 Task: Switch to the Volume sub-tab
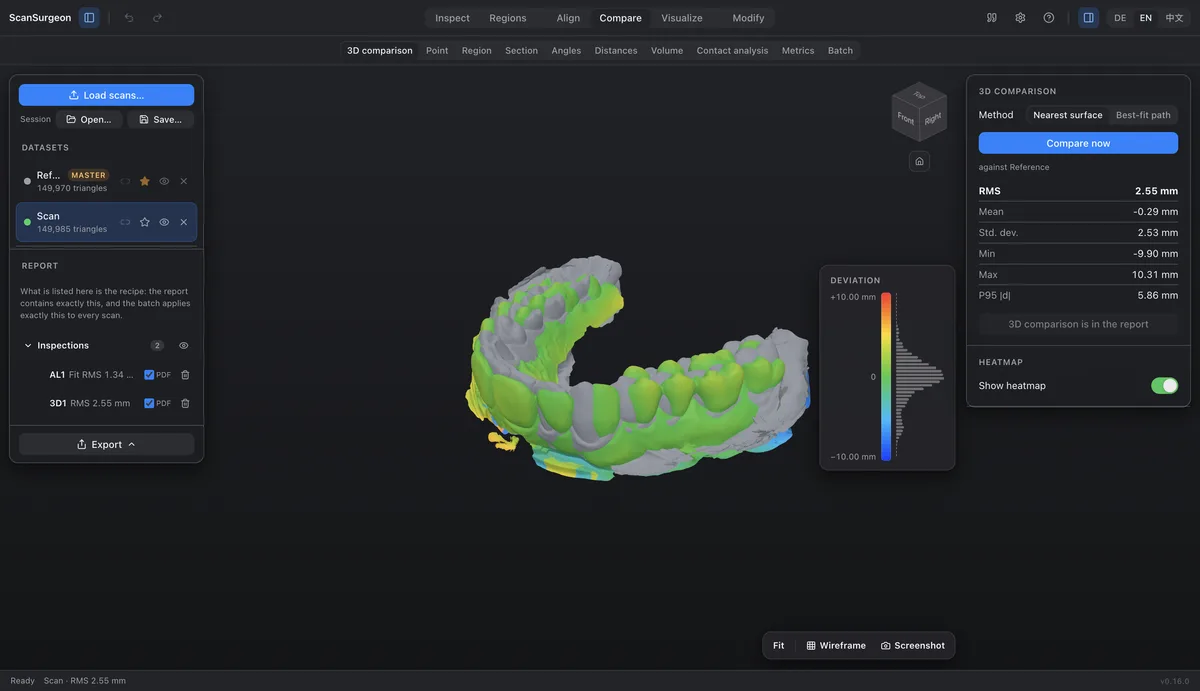(667, 51)
